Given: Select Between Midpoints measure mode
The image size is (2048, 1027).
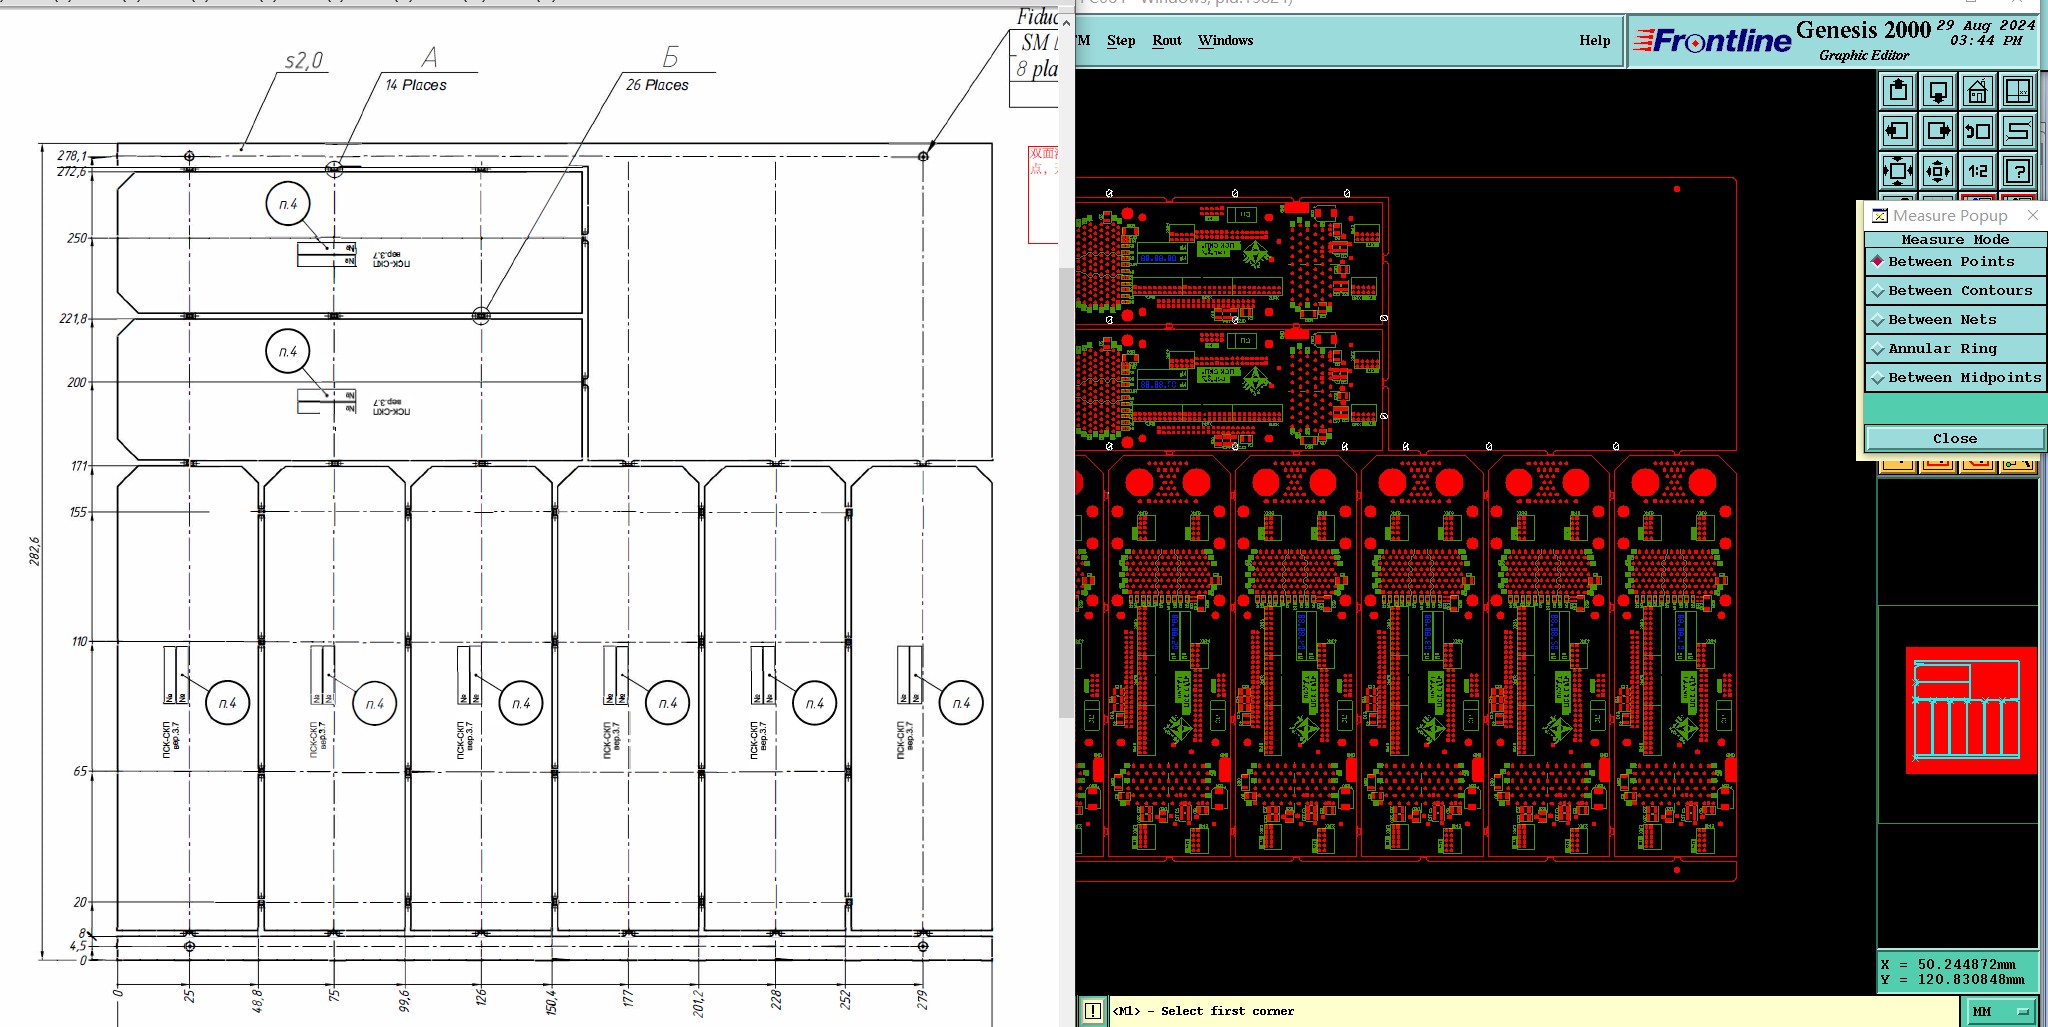Looking at the screenshot, I should pyautogui.click(x=1955, y=378).
